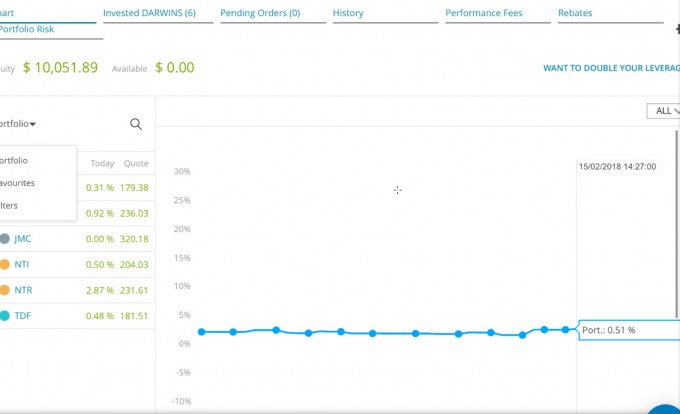Switch to the Invested DARWINS (6) tab
Screen dimensions: 680x414
[x=149, y=13]
